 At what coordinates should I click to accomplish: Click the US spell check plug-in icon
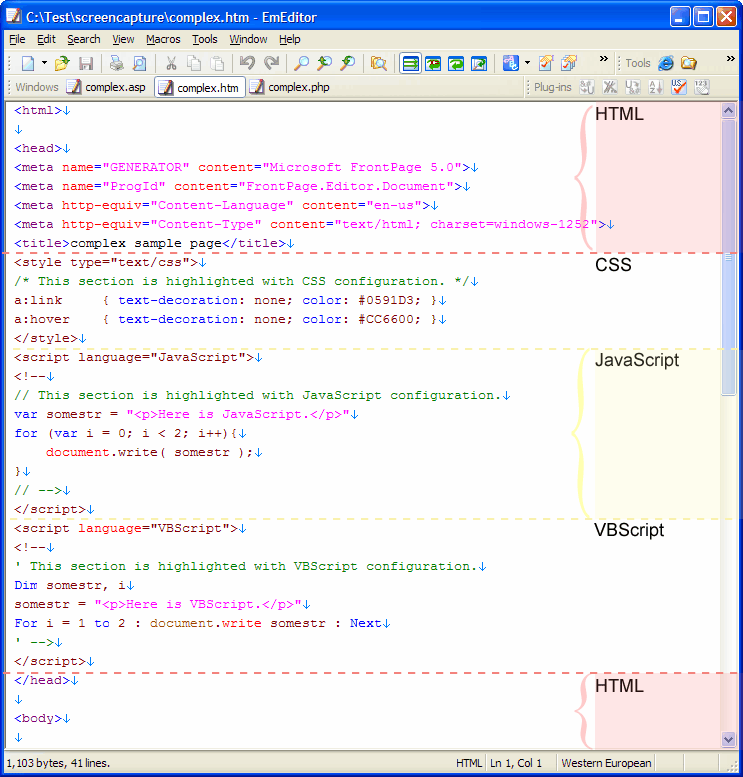click(x=679, y=87)
